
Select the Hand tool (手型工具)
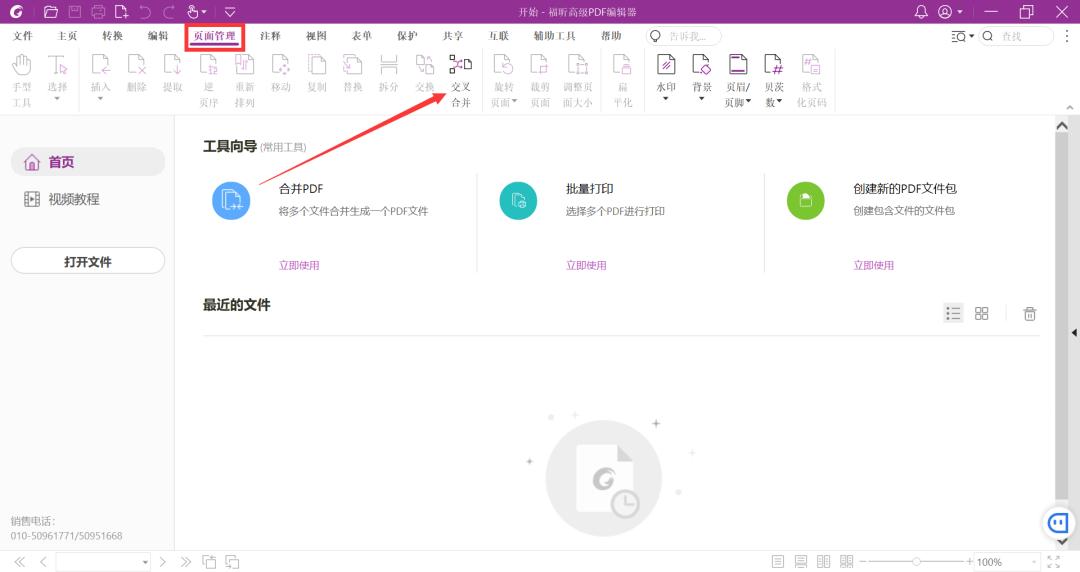click(x=22, y=81)
